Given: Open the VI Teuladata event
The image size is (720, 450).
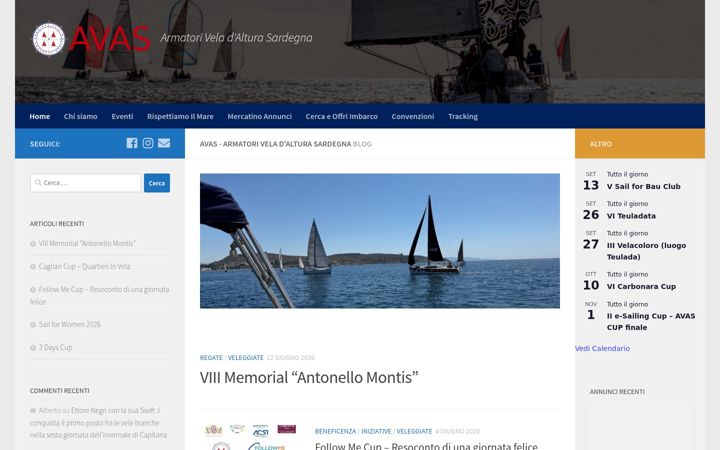Looking at the screenshot, I should coord(631,216).
